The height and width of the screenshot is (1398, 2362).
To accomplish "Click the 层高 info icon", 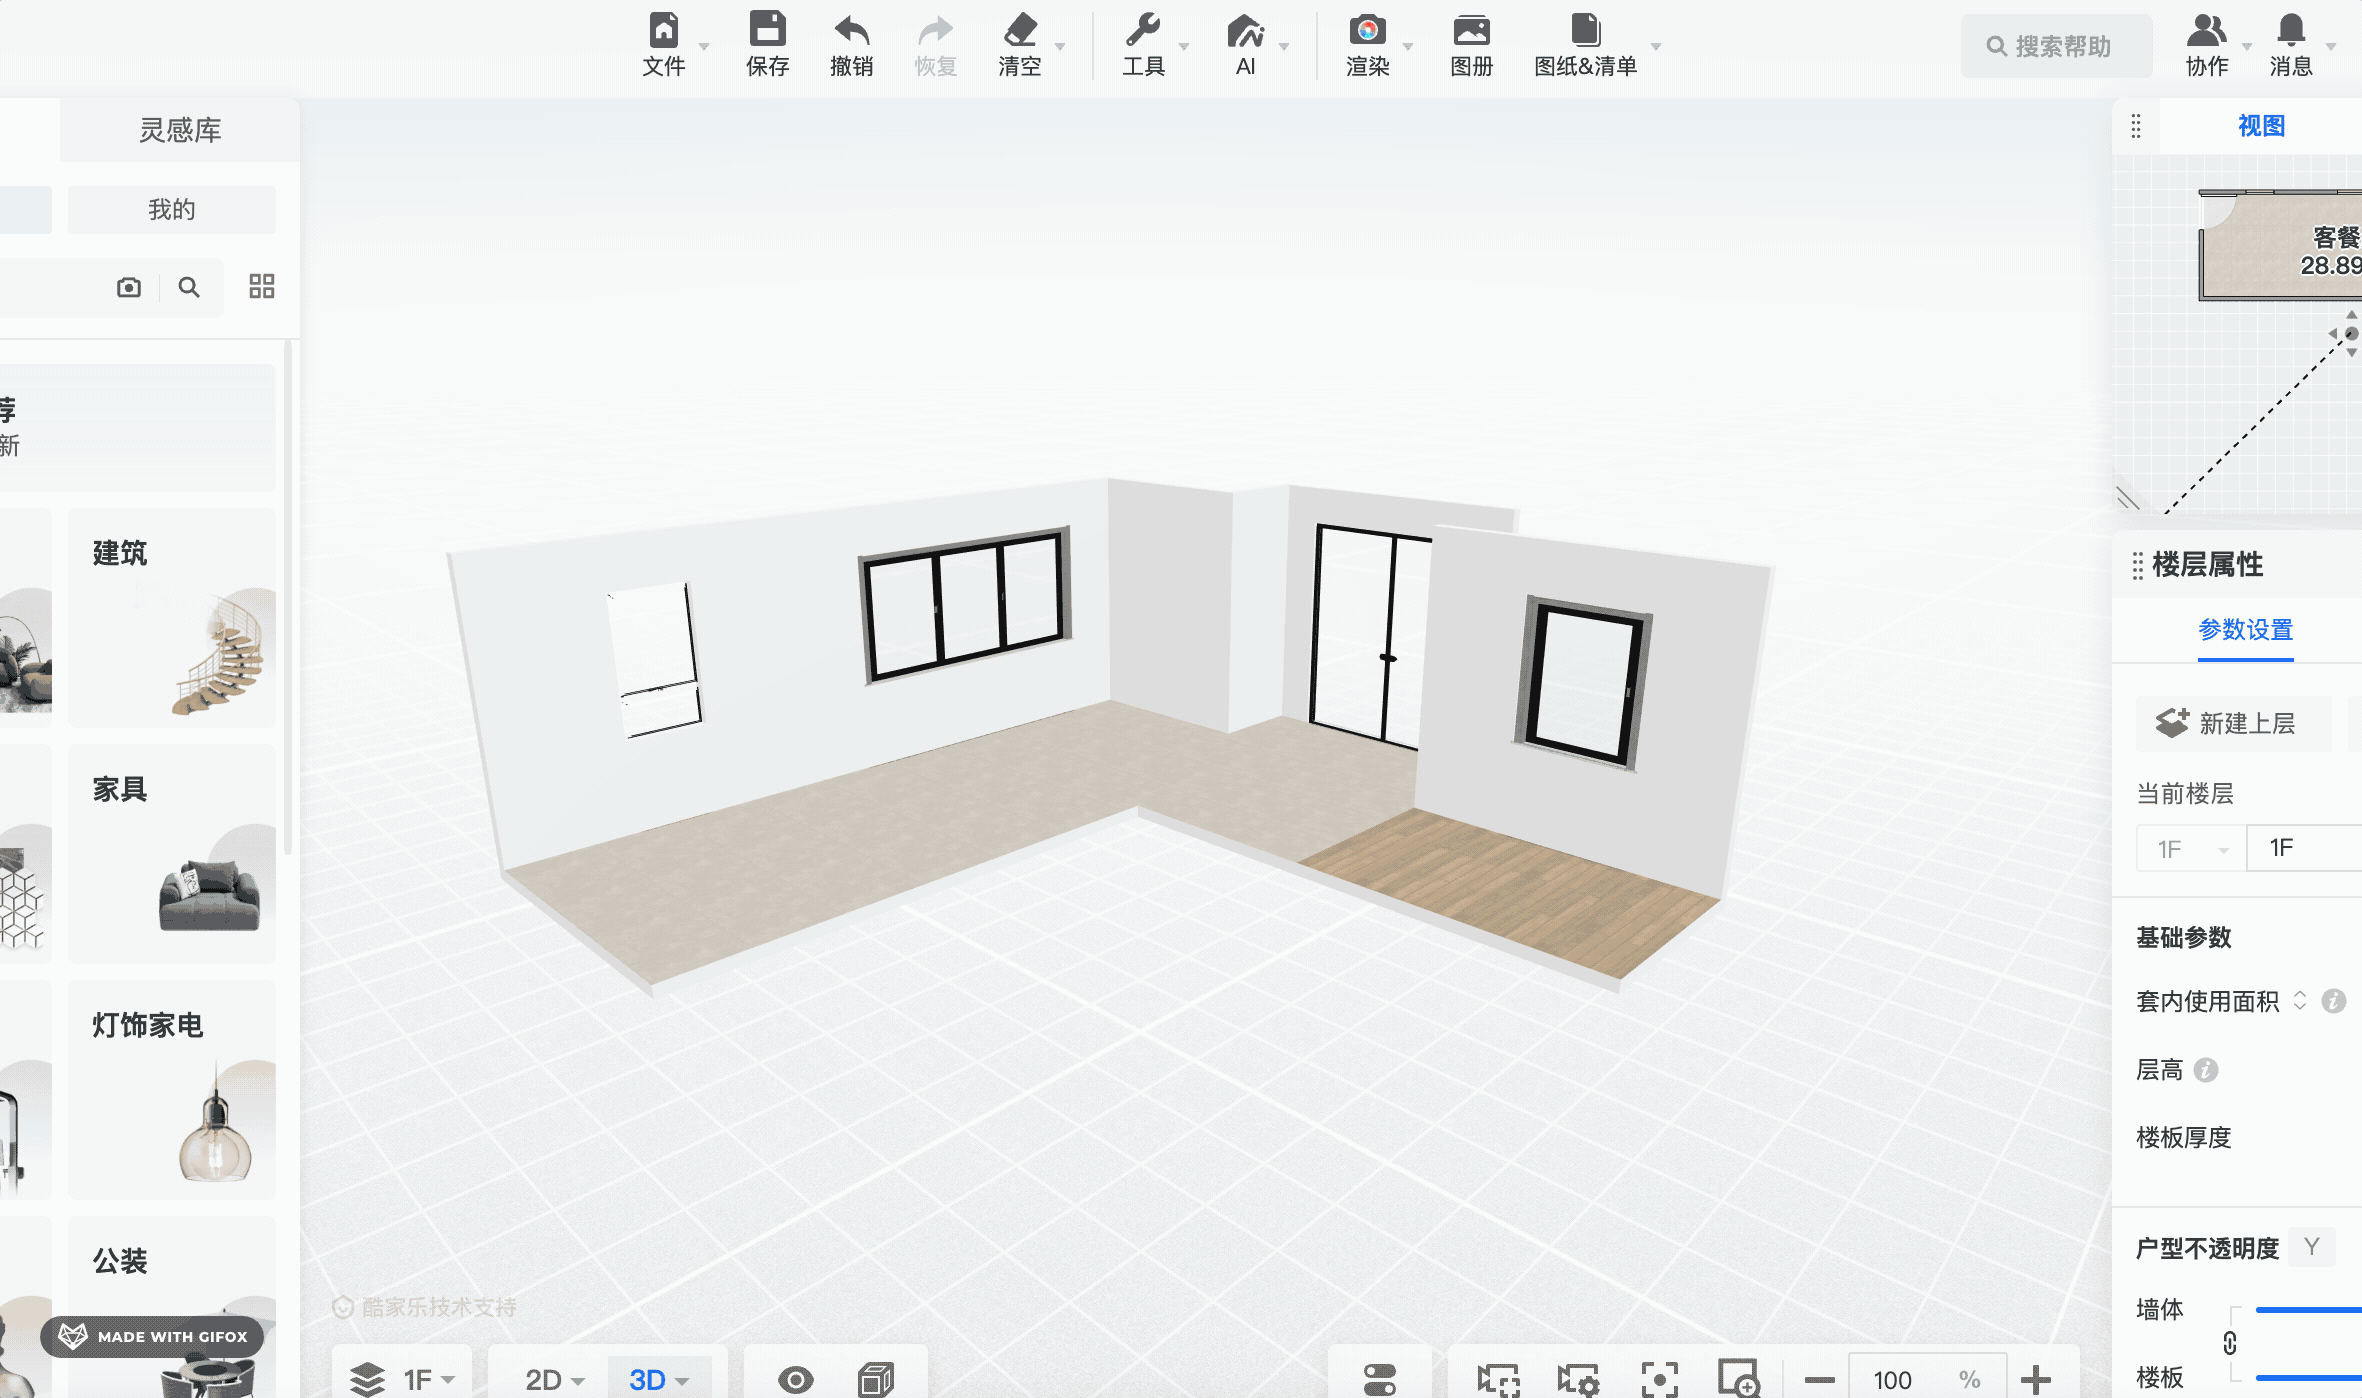I will tap(2206, 1070).
